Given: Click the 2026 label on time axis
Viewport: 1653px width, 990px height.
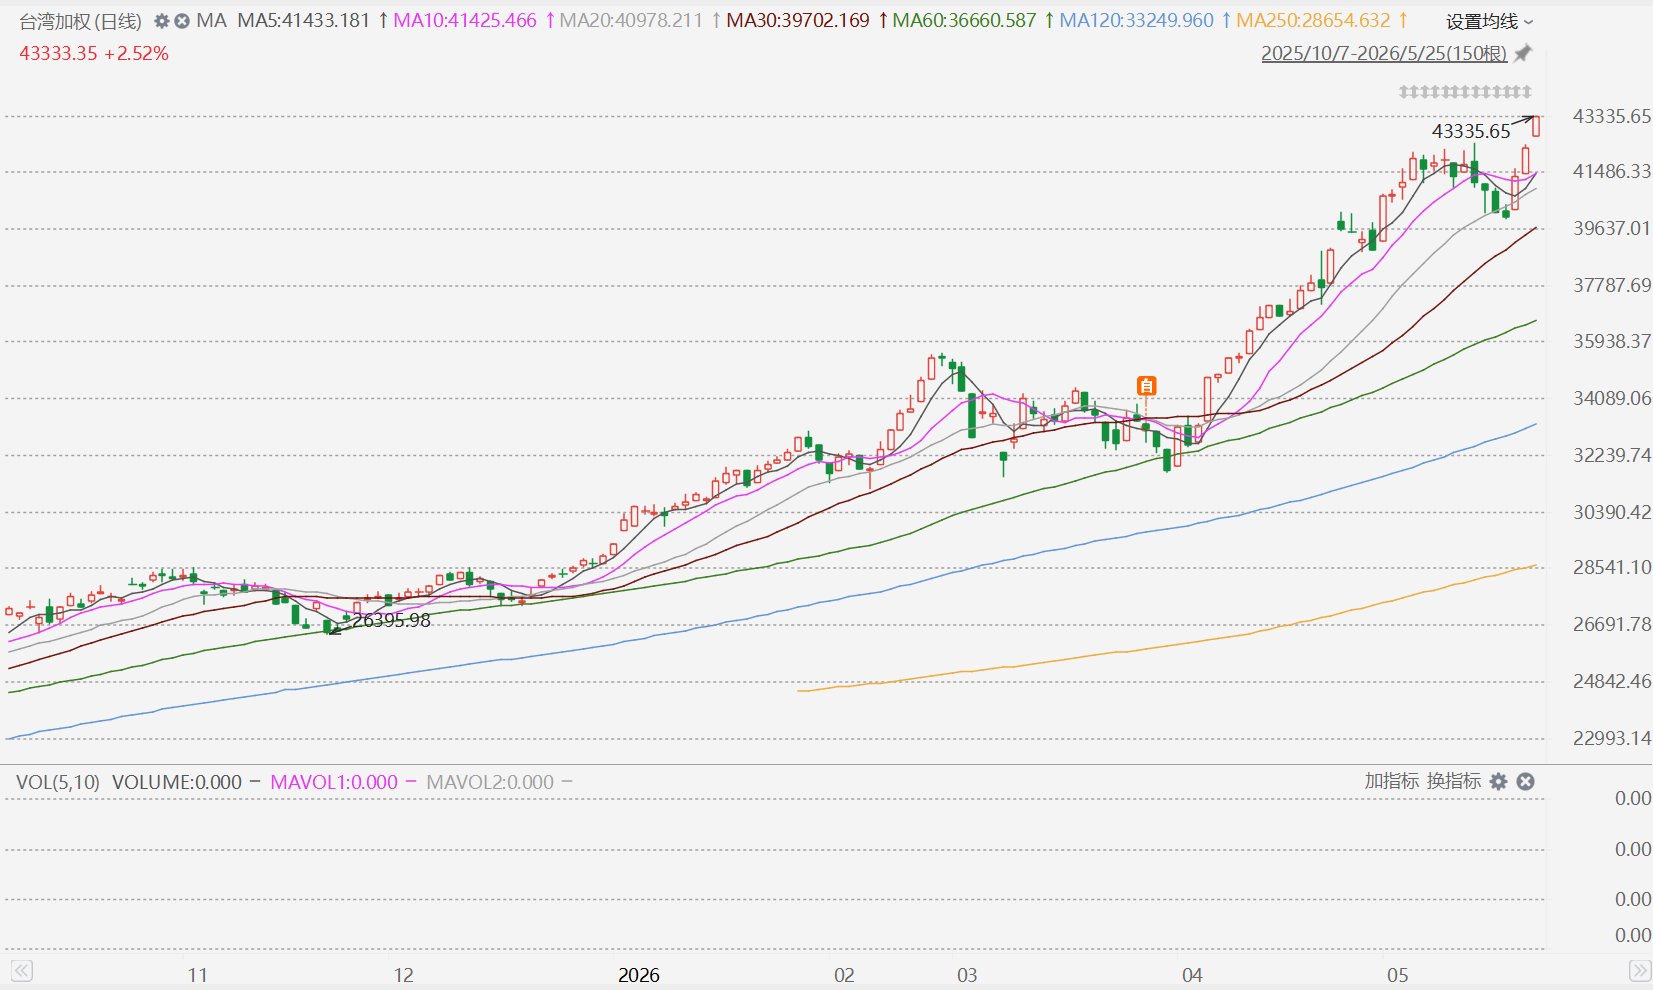Looking at the screenshot, I should pos(639,975).
